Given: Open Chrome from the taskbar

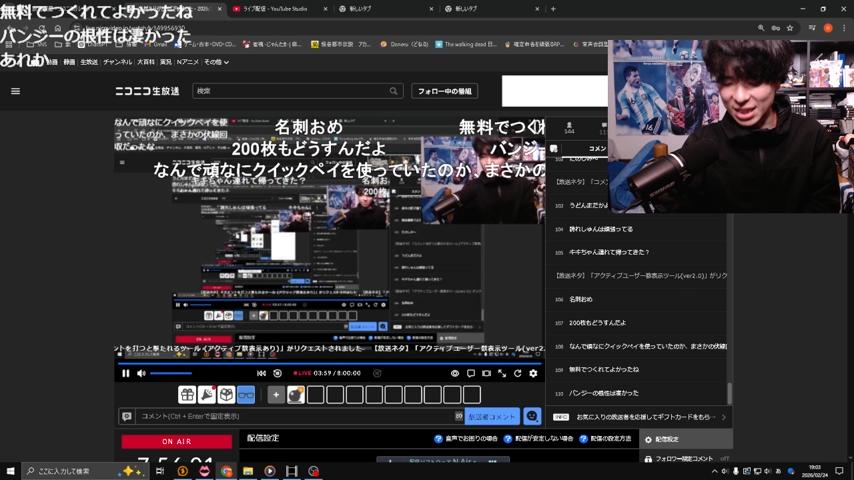Looking at the screenshot, I should tap(226, 471).
